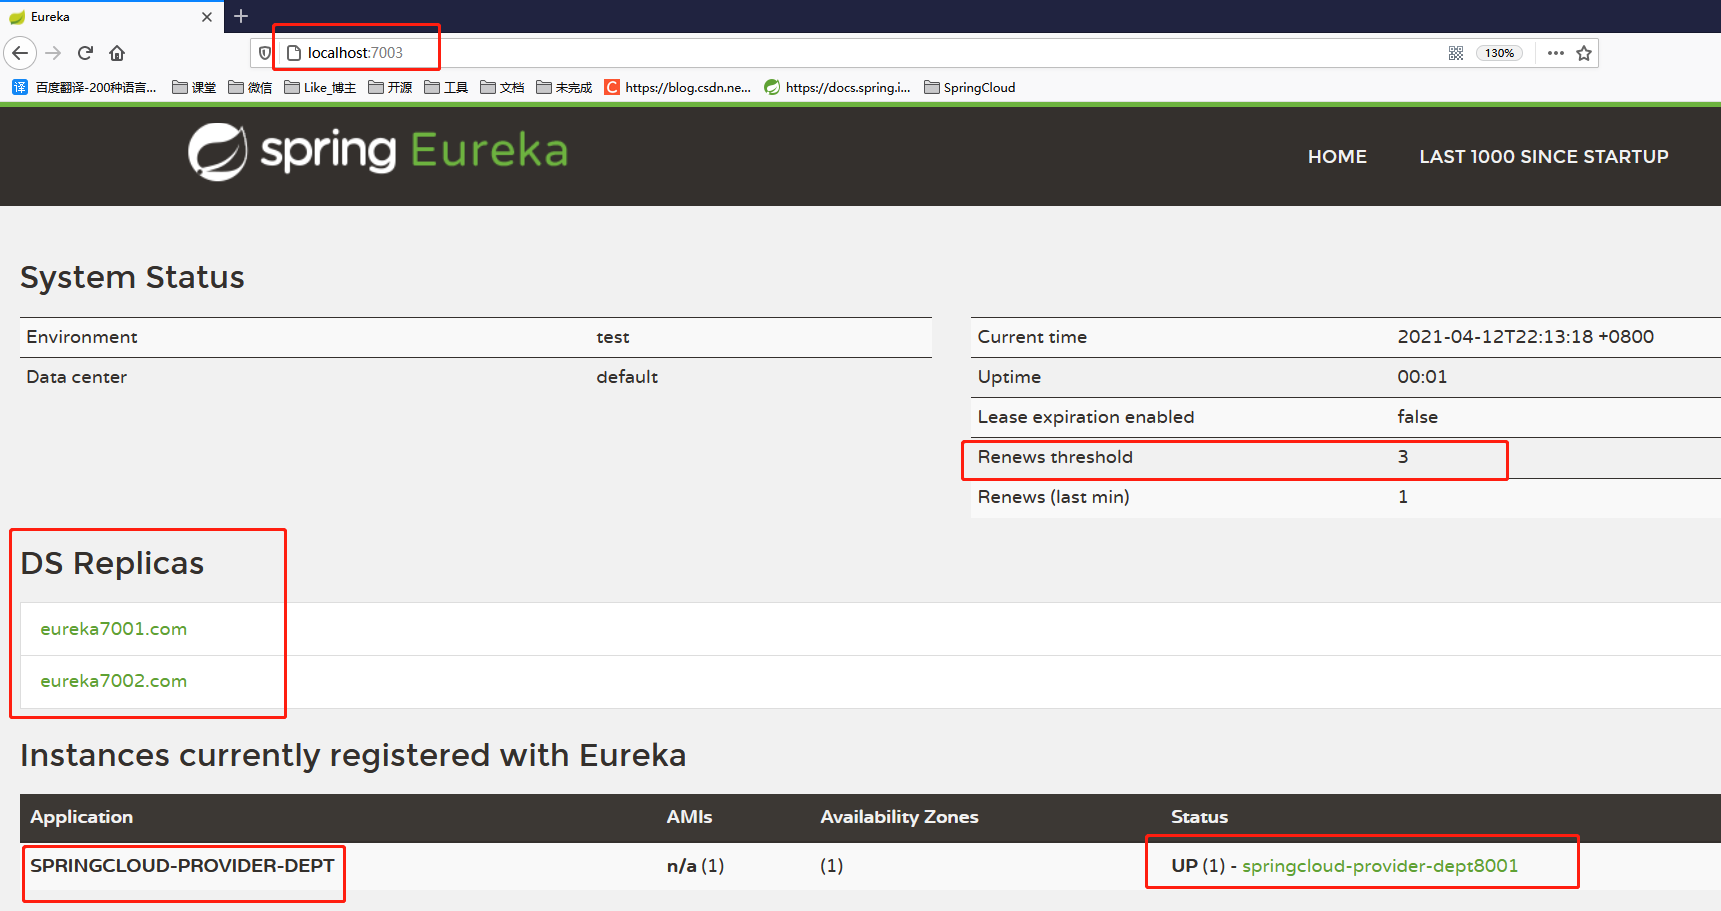Open the SpringCloud bookmarks folder
This screenshot has width=1721, height=911.
[x=970, y=88]
